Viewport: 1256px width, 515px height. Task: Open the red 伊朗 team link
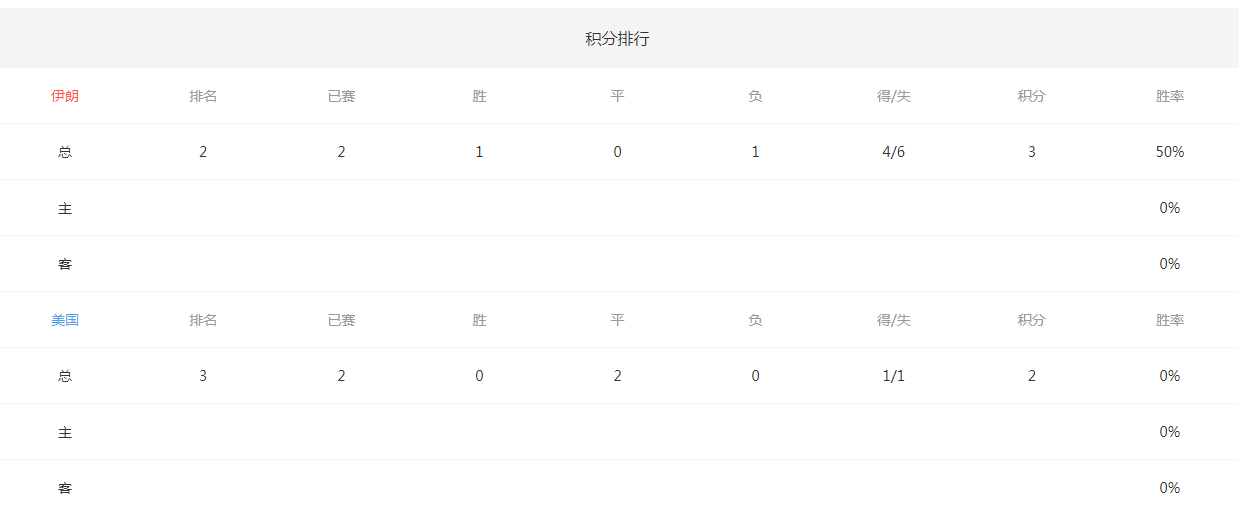click(x=65, y=96)
